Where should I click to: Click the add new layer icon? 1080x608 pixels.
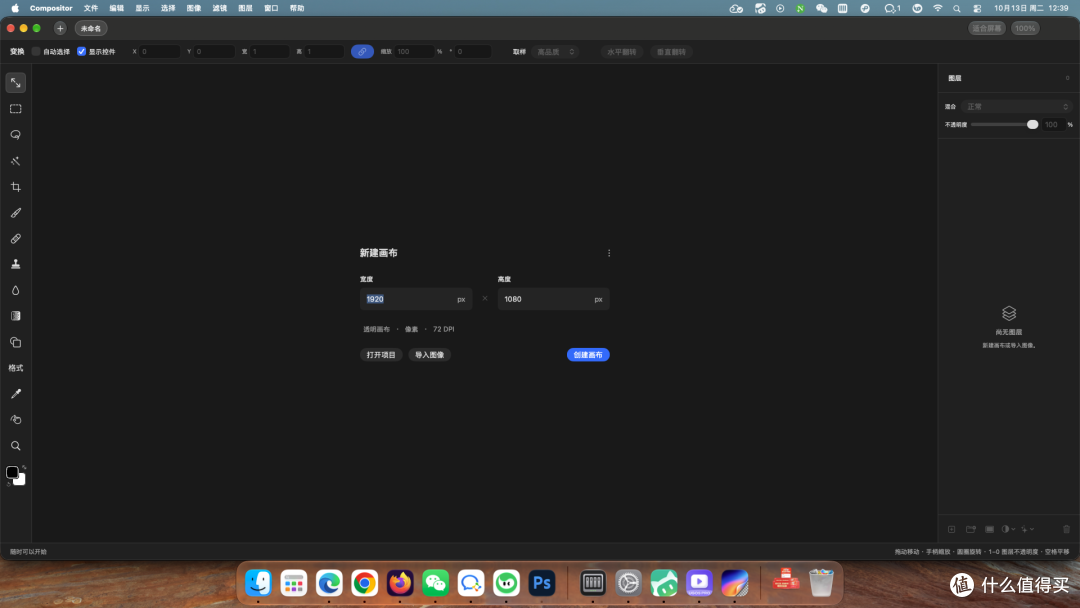951,530
